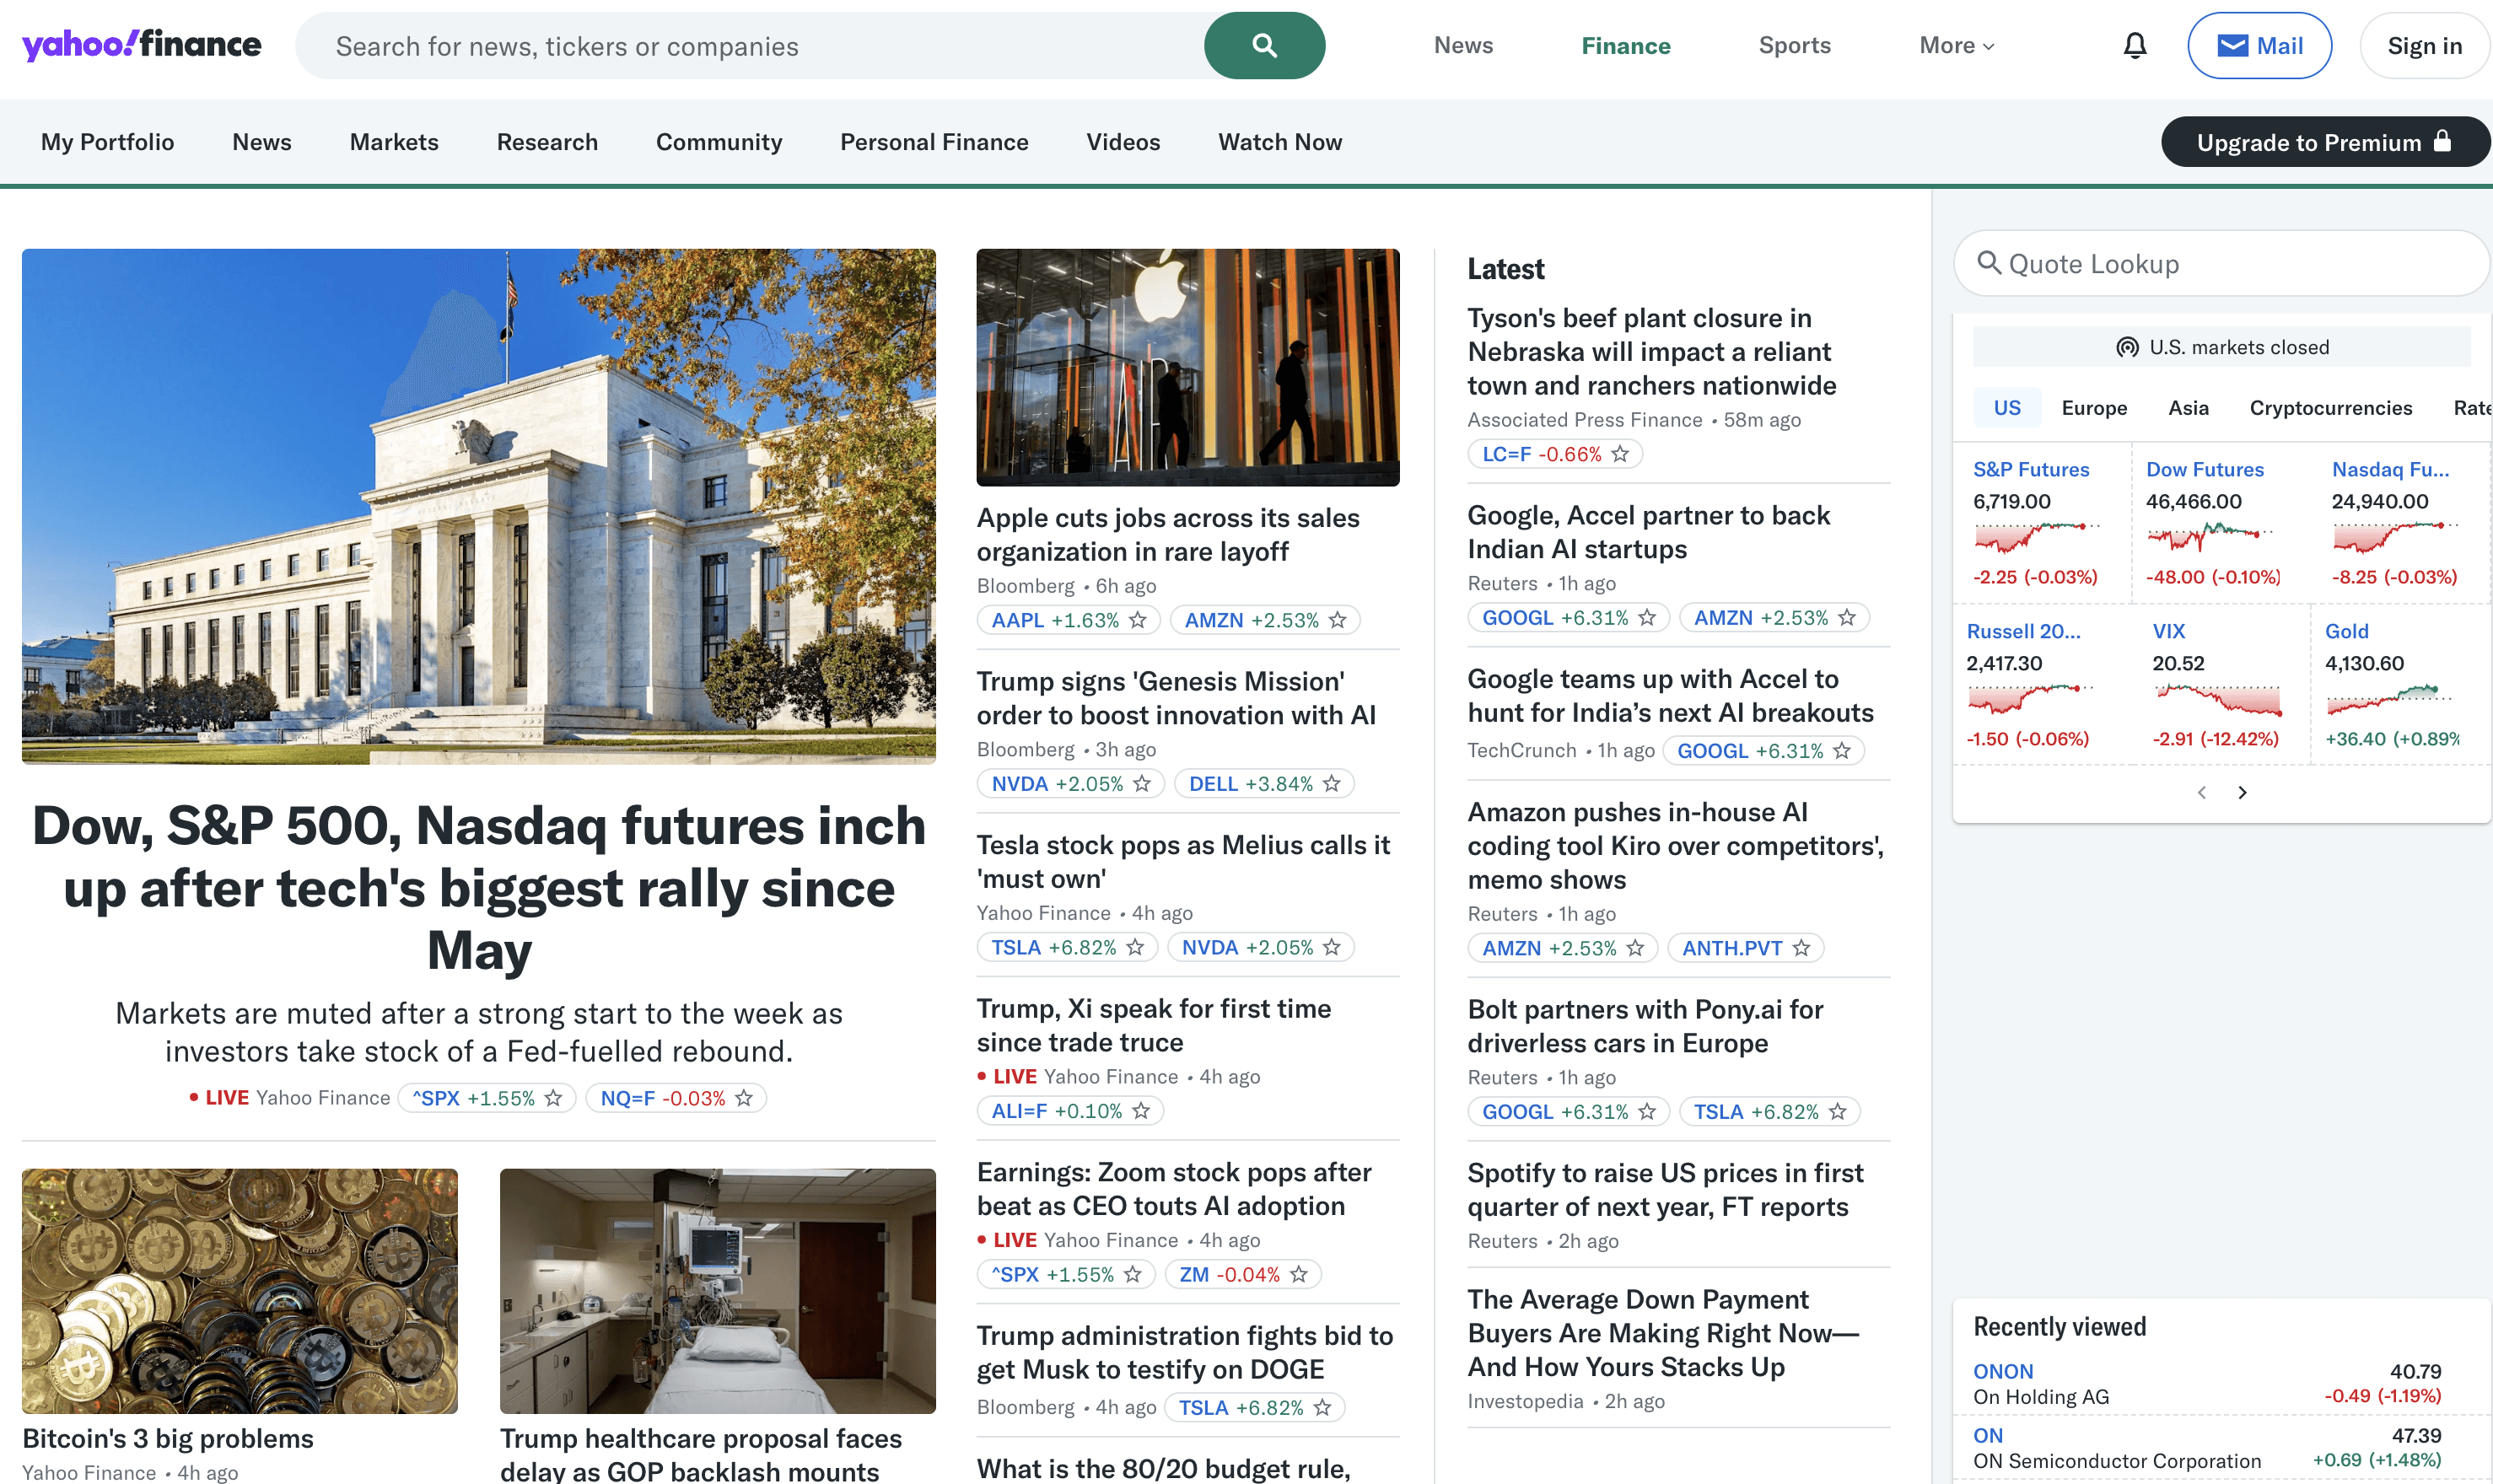Viewport: 2493px width, 1484px height.
Task: Add LC=F to watchlist via star
Action: (1620, 454)
